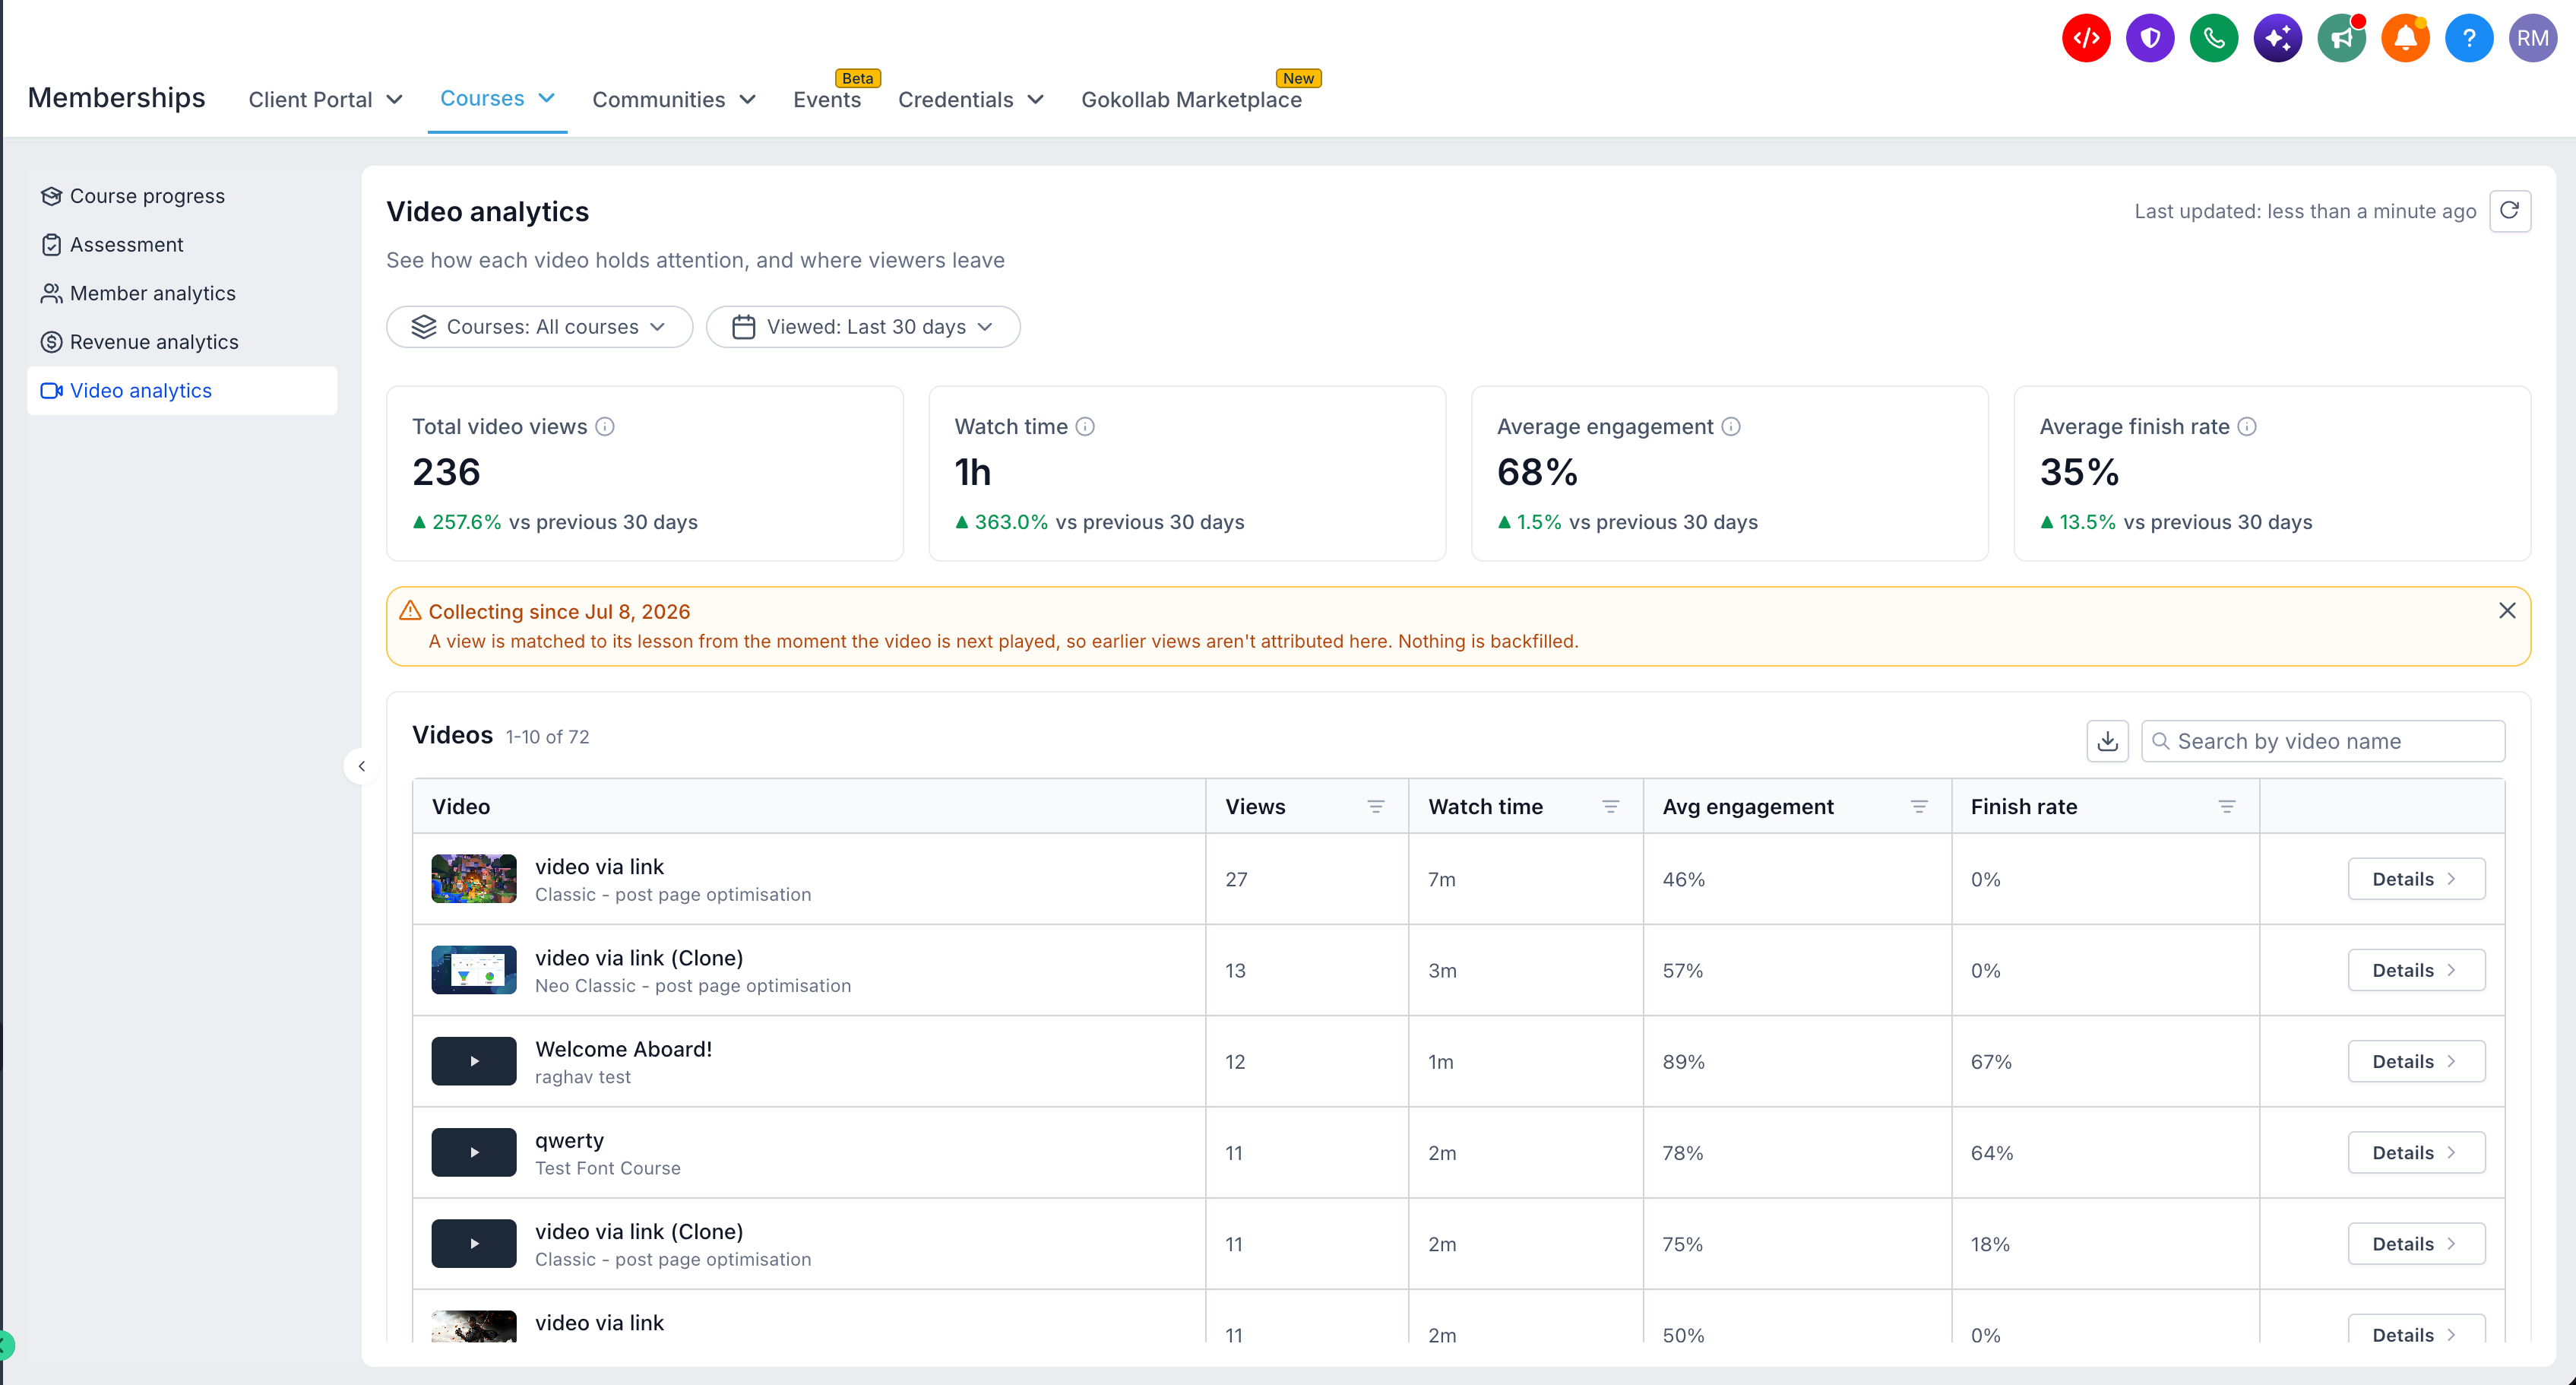
Task: Open the sparkle AI assistant icon
Action: [2278, 38]
